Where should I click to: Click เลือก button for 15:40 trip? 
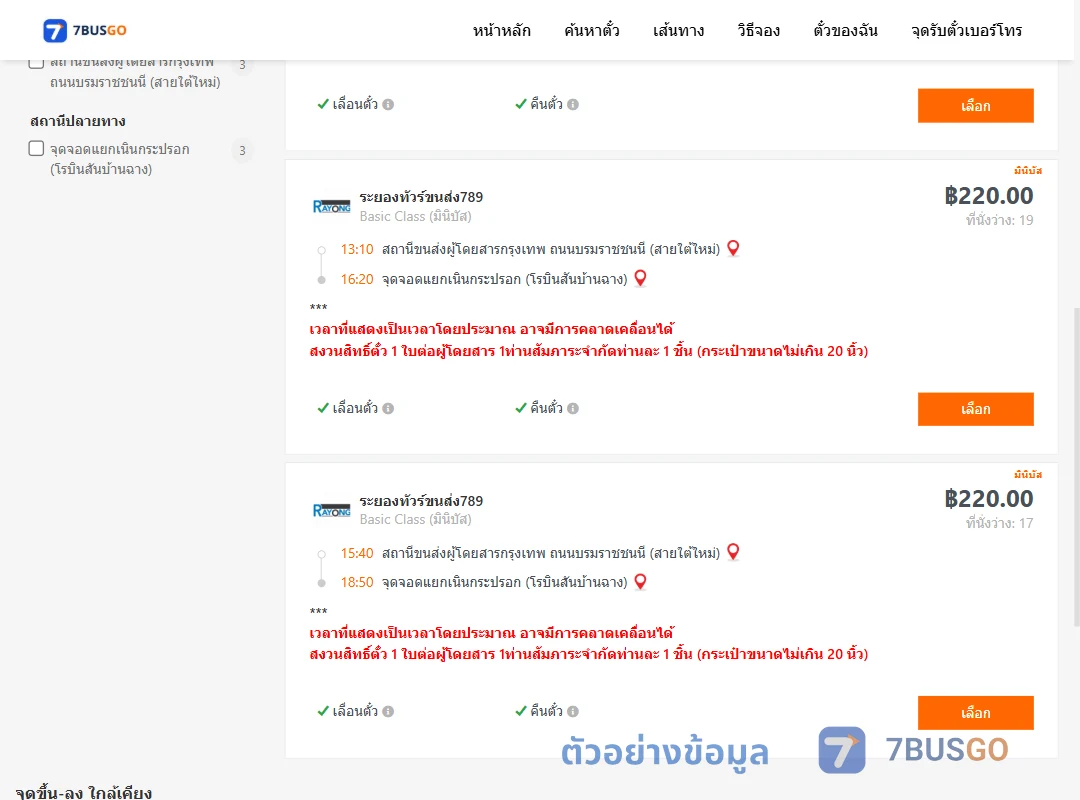pyautogui.click(x=975, y=712)
